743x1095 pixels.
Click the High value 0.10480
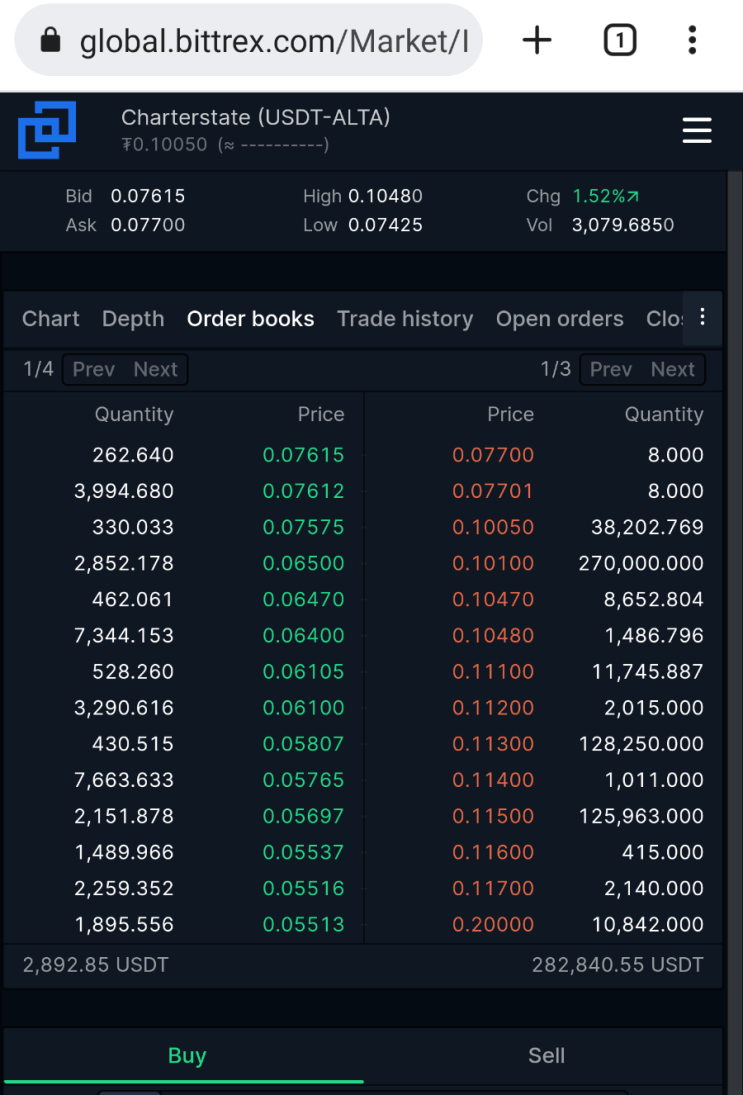[x=385, y=196]
